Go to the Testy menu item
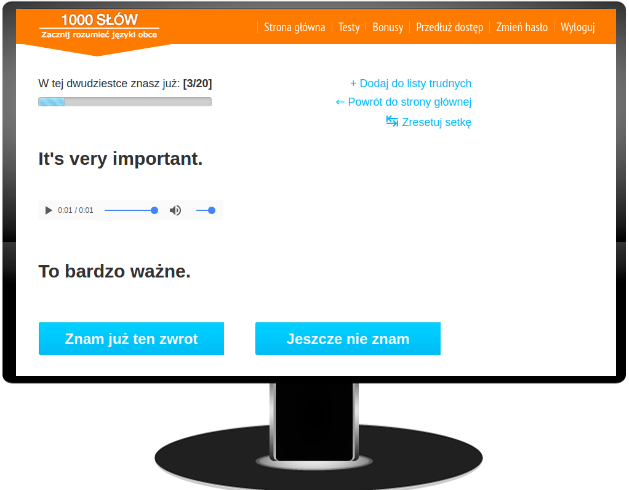This screenshot has width=629, height=490. (x=349, y=27)
